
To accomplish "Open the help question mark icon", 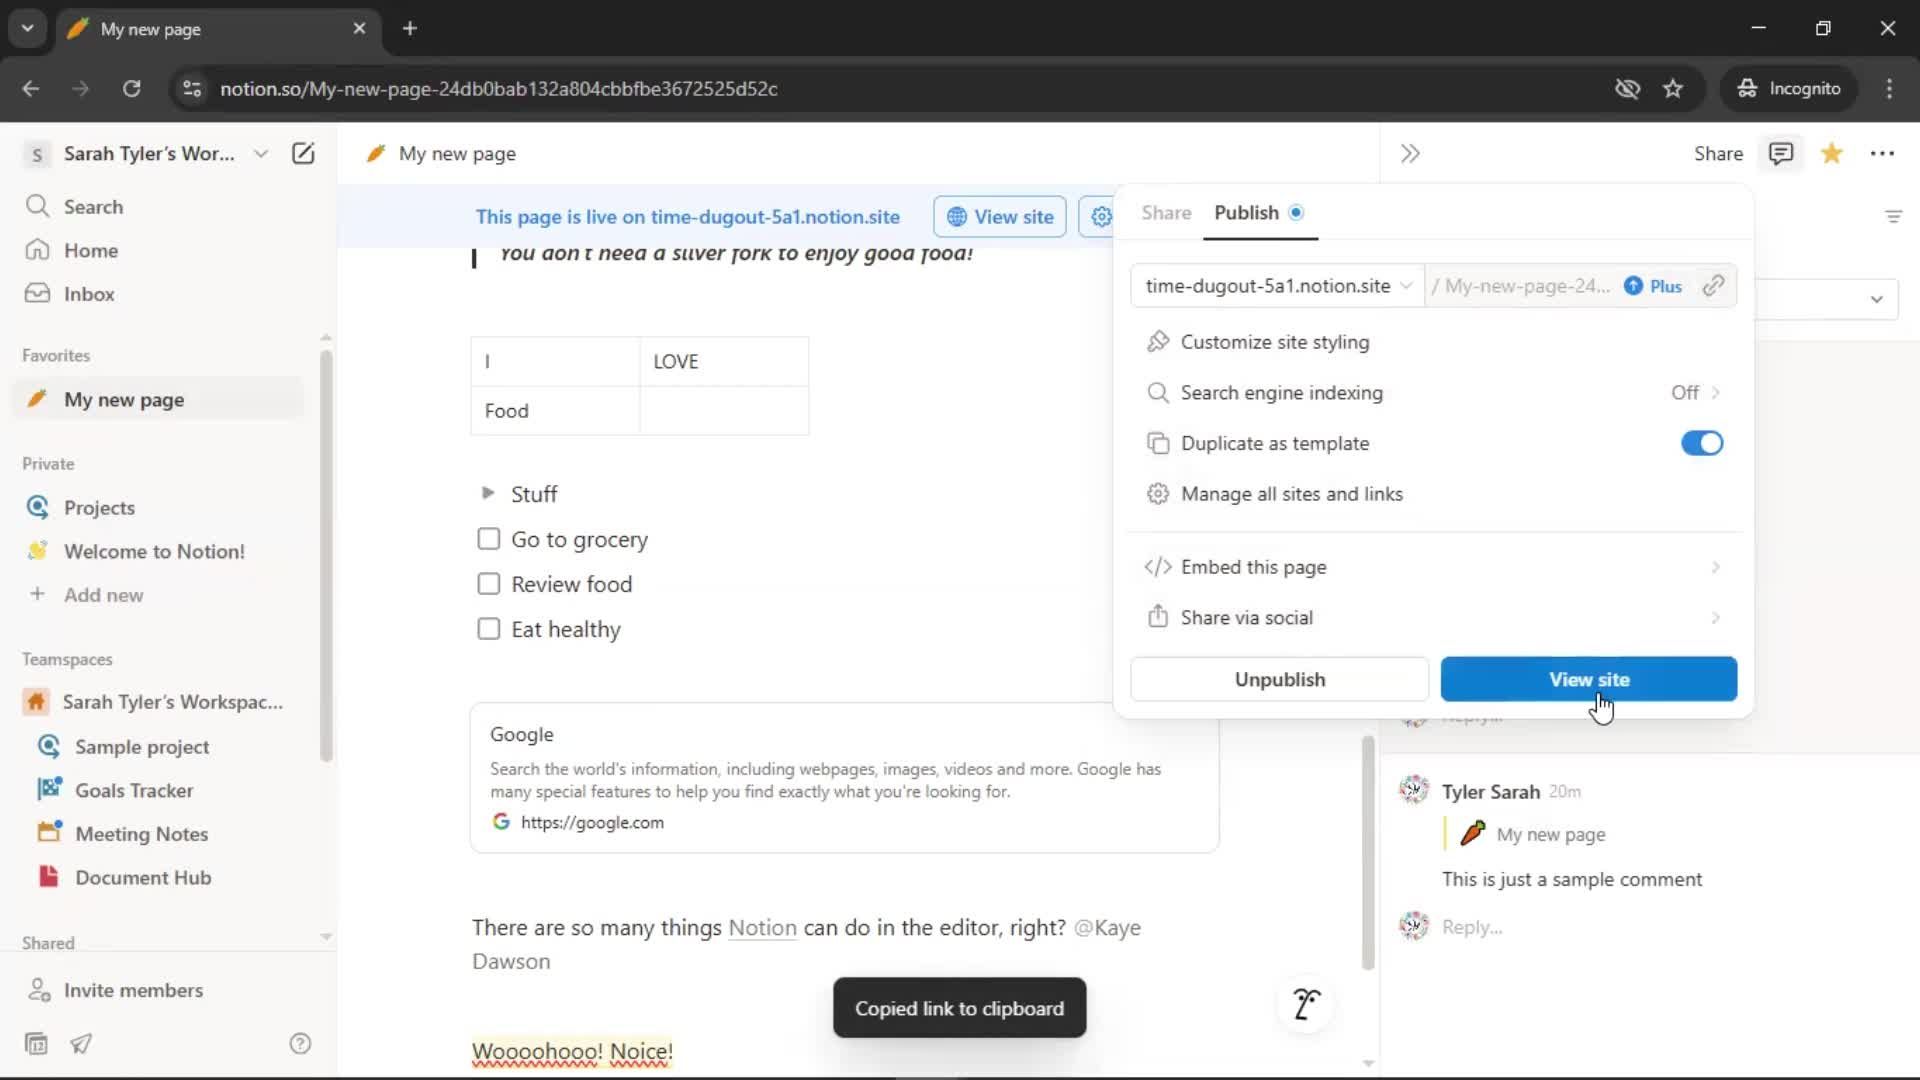I will click(x=300, y=1043).
